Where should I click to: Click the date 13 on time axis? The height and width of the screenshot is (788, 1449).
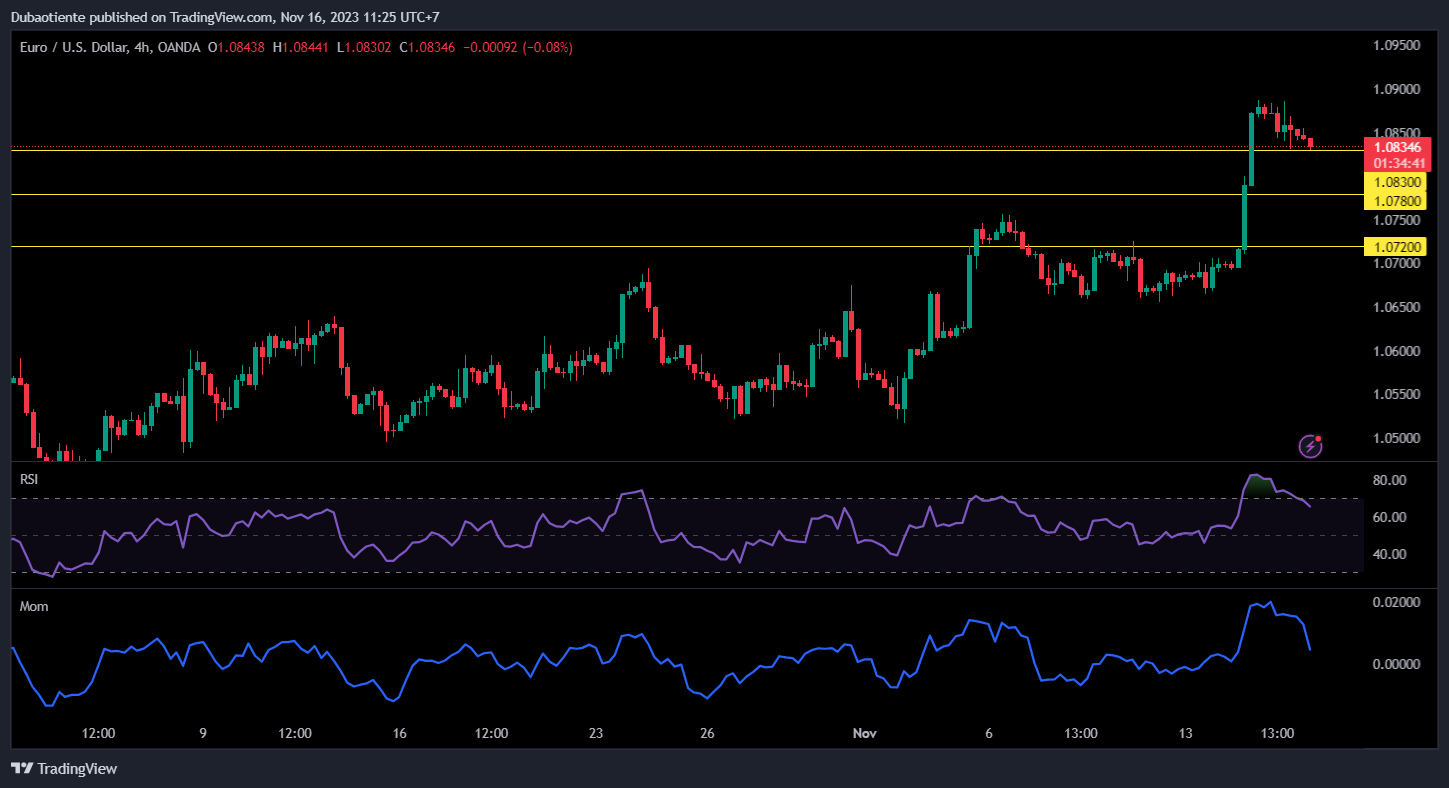[1186, 734]
